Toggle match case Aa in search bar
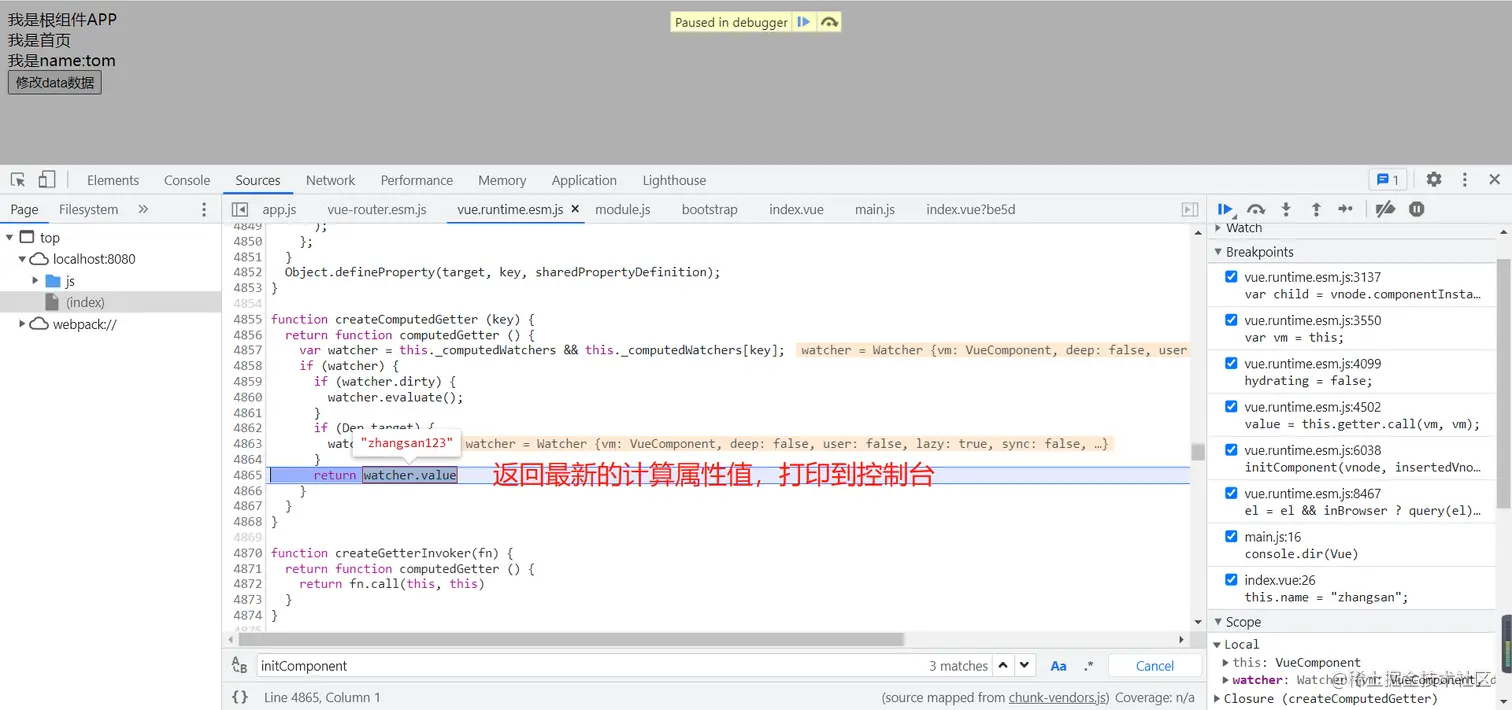Screen dimensions: 1512x710 [x=1058, y=666]
